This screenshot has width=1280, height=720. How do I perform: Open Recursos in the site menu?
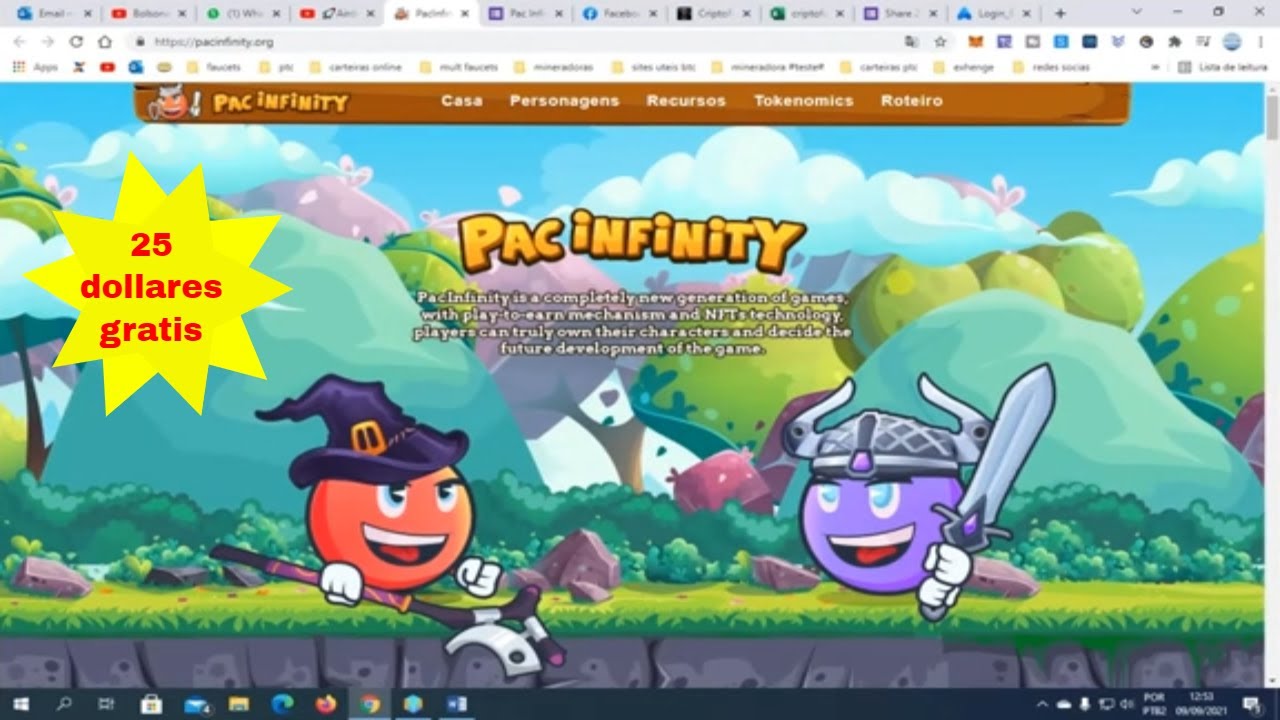pyautogui.click(x=686, y=101)
